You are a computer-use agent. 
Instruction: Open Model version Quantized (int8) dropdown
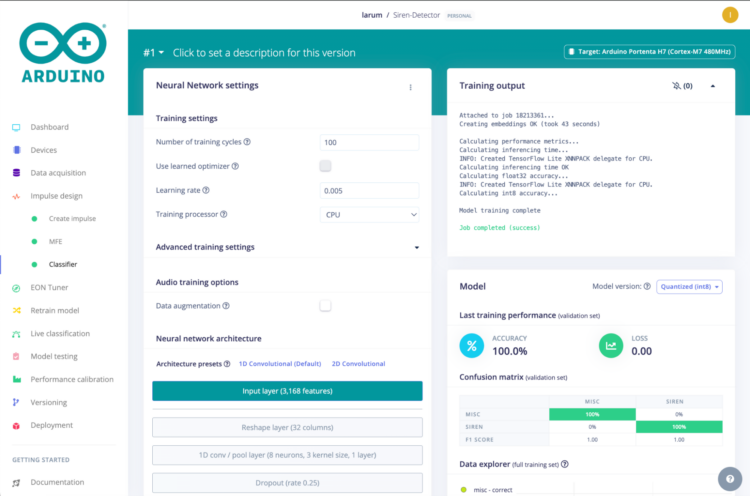pyautogui.click(x=689, y=287)
